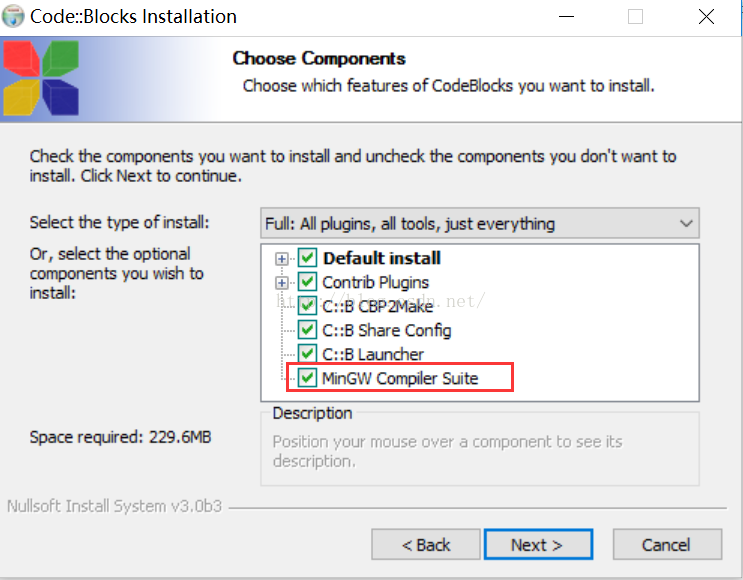Return with the Back button
The height and width of the screenshot is (580, 743).
pyautogui.click(x=426, y=544)
